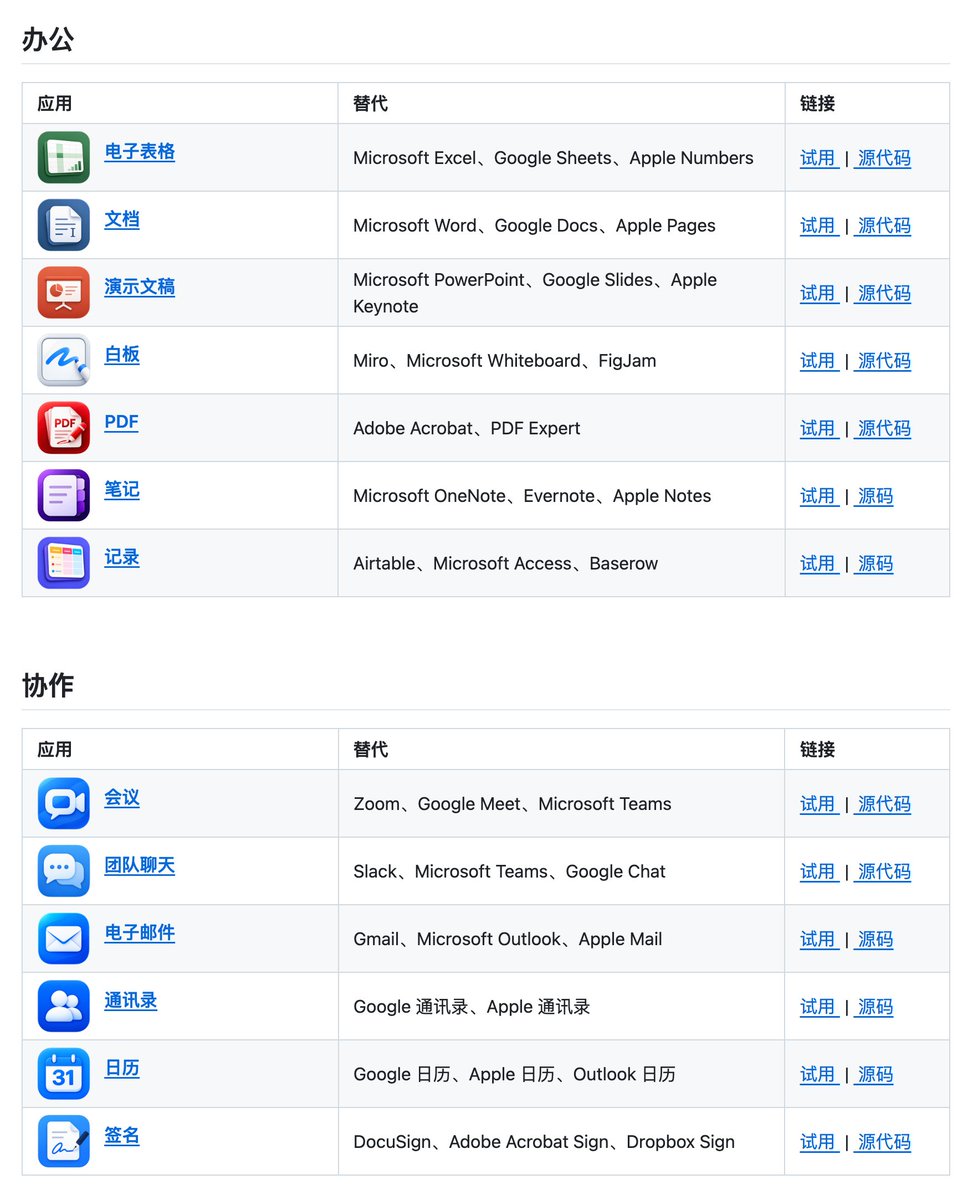The height and width of the screenshot is (1200, 973).
Task: Click the green 电子表格 spreadsheet app icon
Action: click(64, 158)
